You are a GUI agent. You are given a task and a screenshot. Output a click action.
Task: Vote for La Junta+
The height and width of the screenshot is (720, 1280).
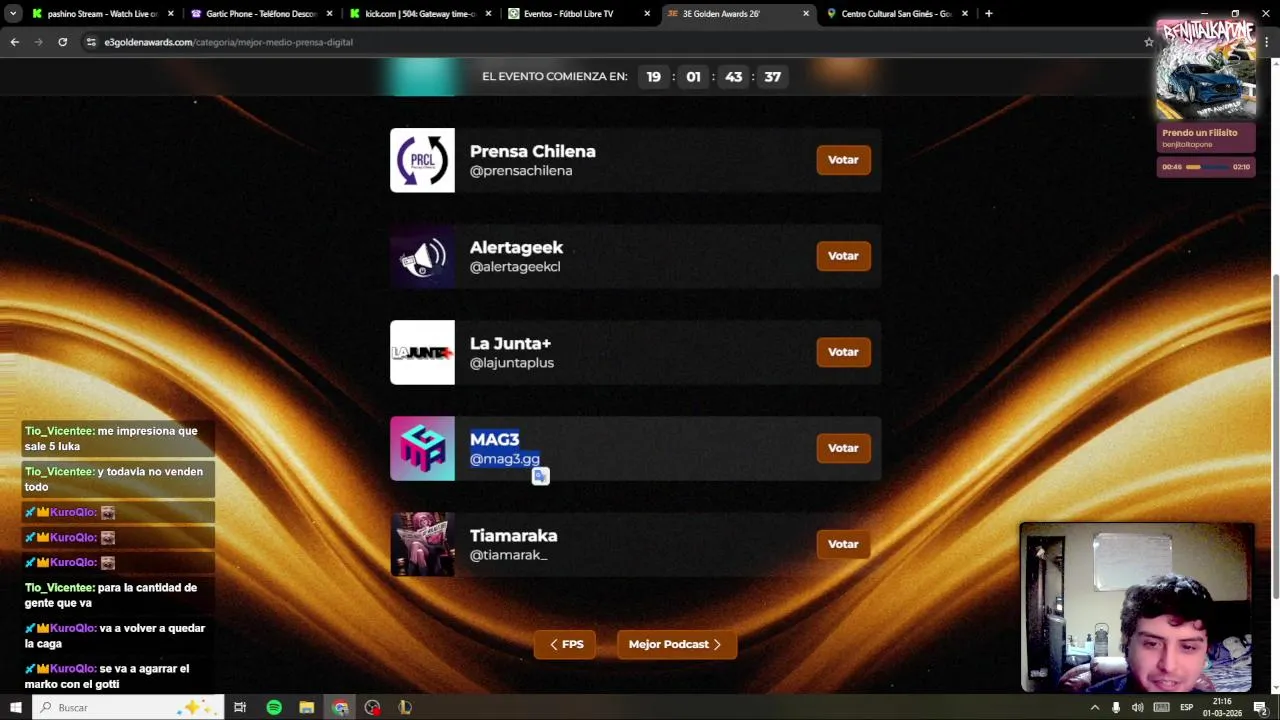point(843,352)
